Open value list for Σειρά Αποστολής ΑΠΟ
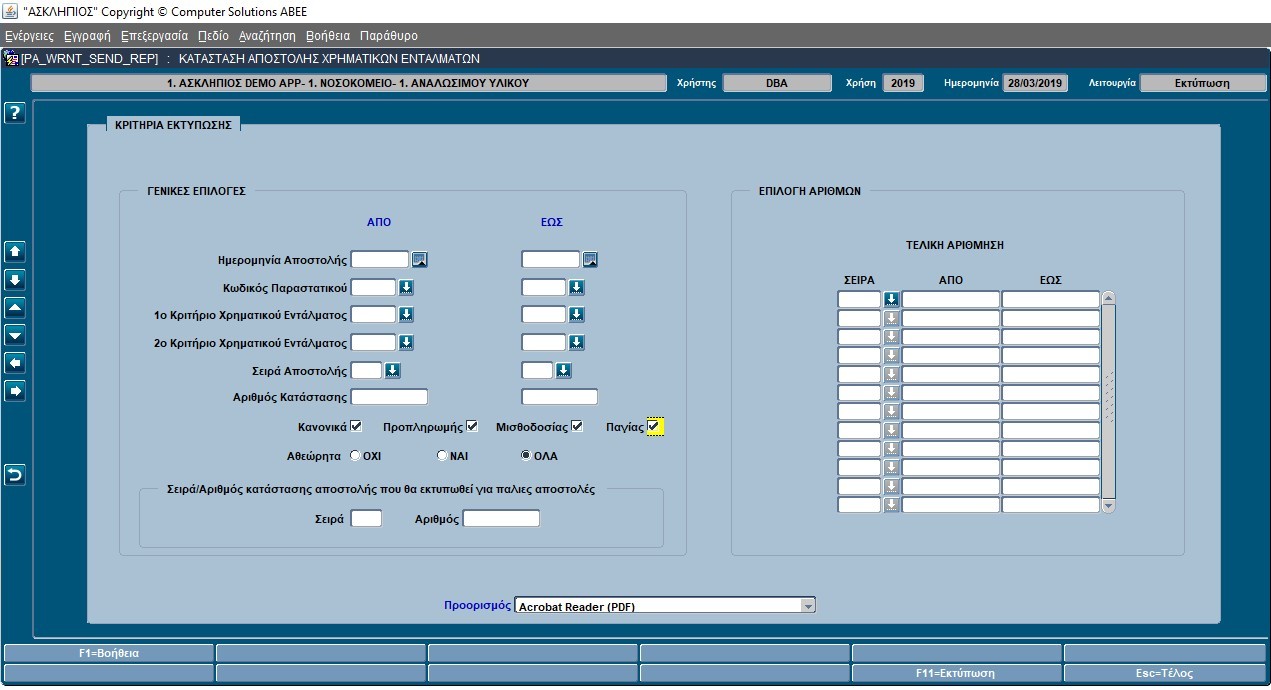The image size is (1271, 690). click(392, 371)
